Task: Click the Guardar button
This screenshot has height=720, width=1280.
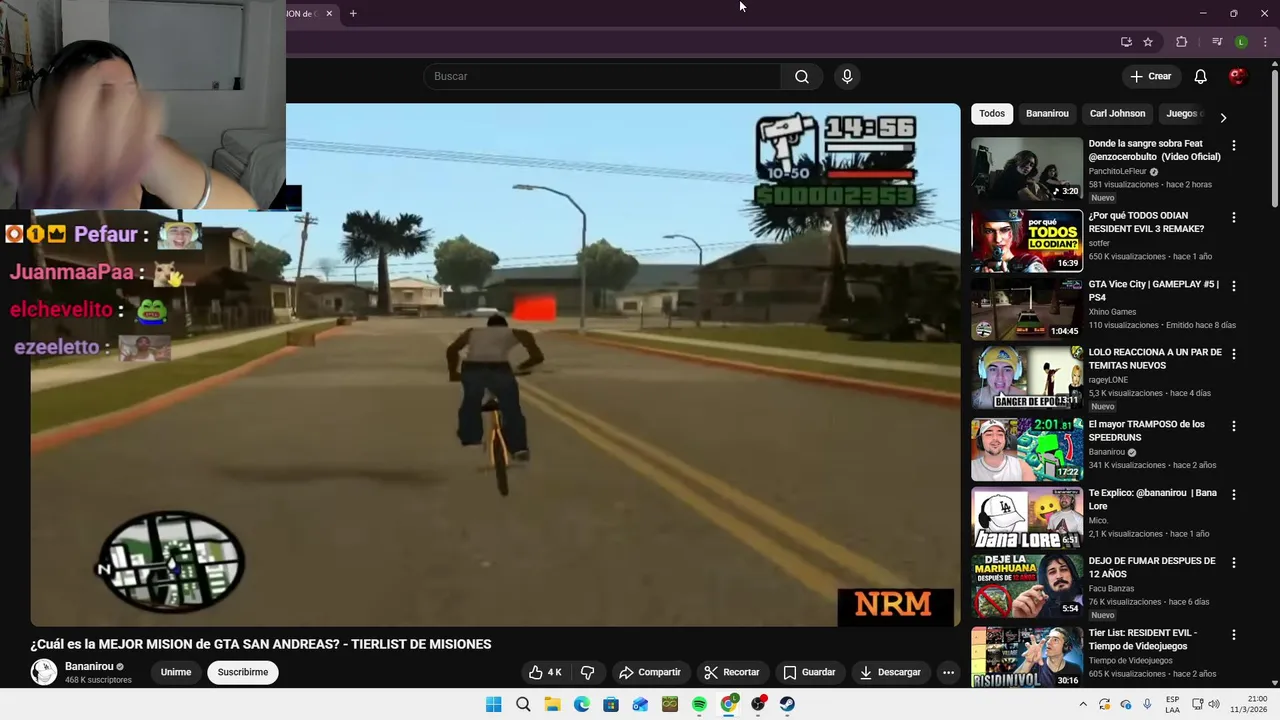Action: point(809,672)
